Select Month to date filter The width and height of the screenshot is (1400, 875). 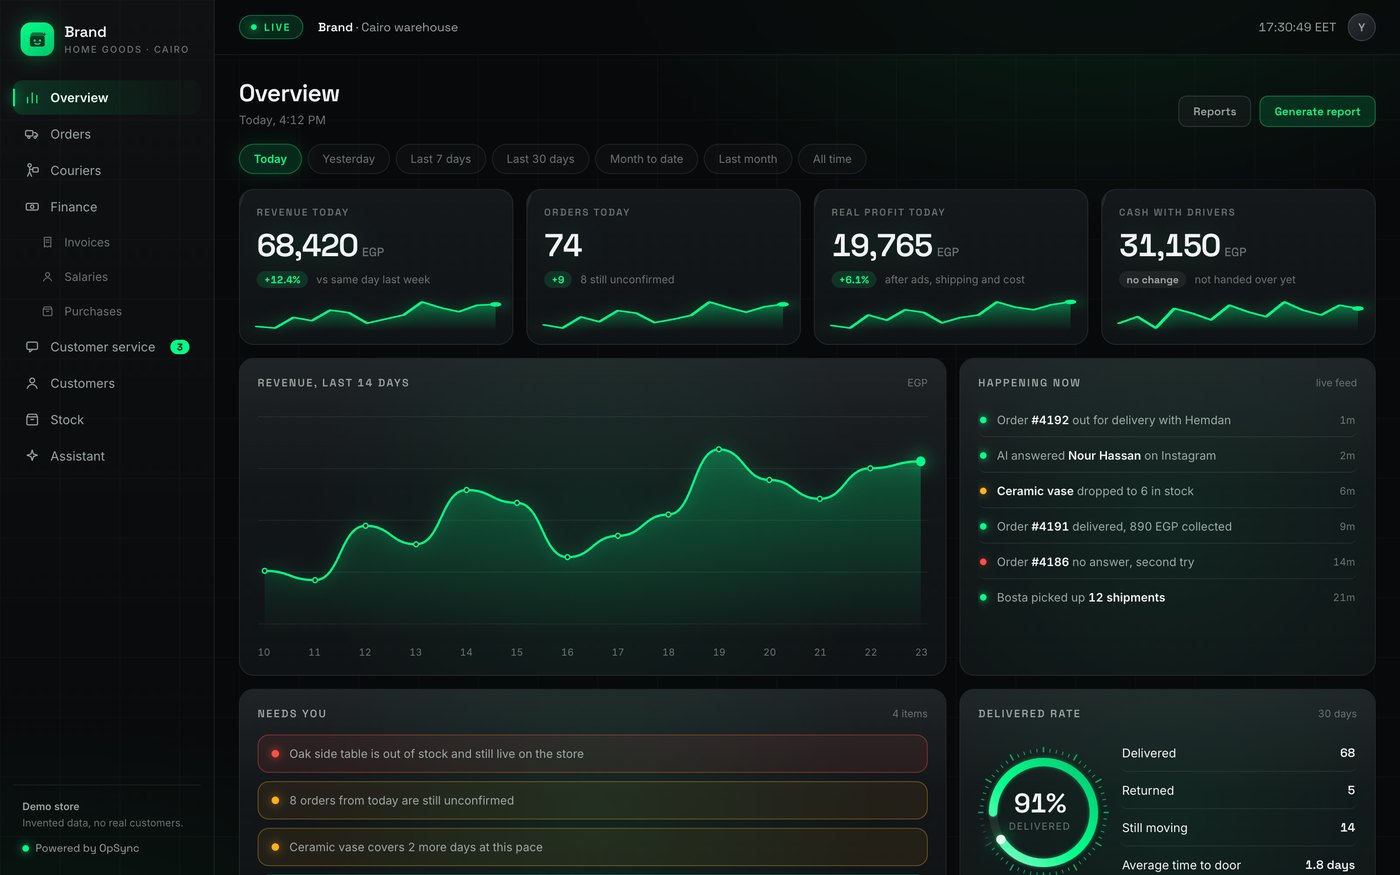point(646,159)
